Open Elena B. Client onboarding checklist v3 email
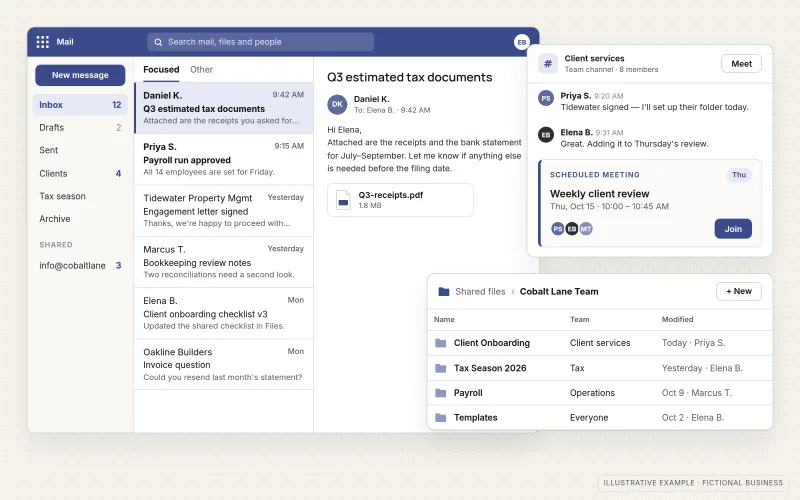This screenshot has height=500, width=800. [x=224, y=313]
